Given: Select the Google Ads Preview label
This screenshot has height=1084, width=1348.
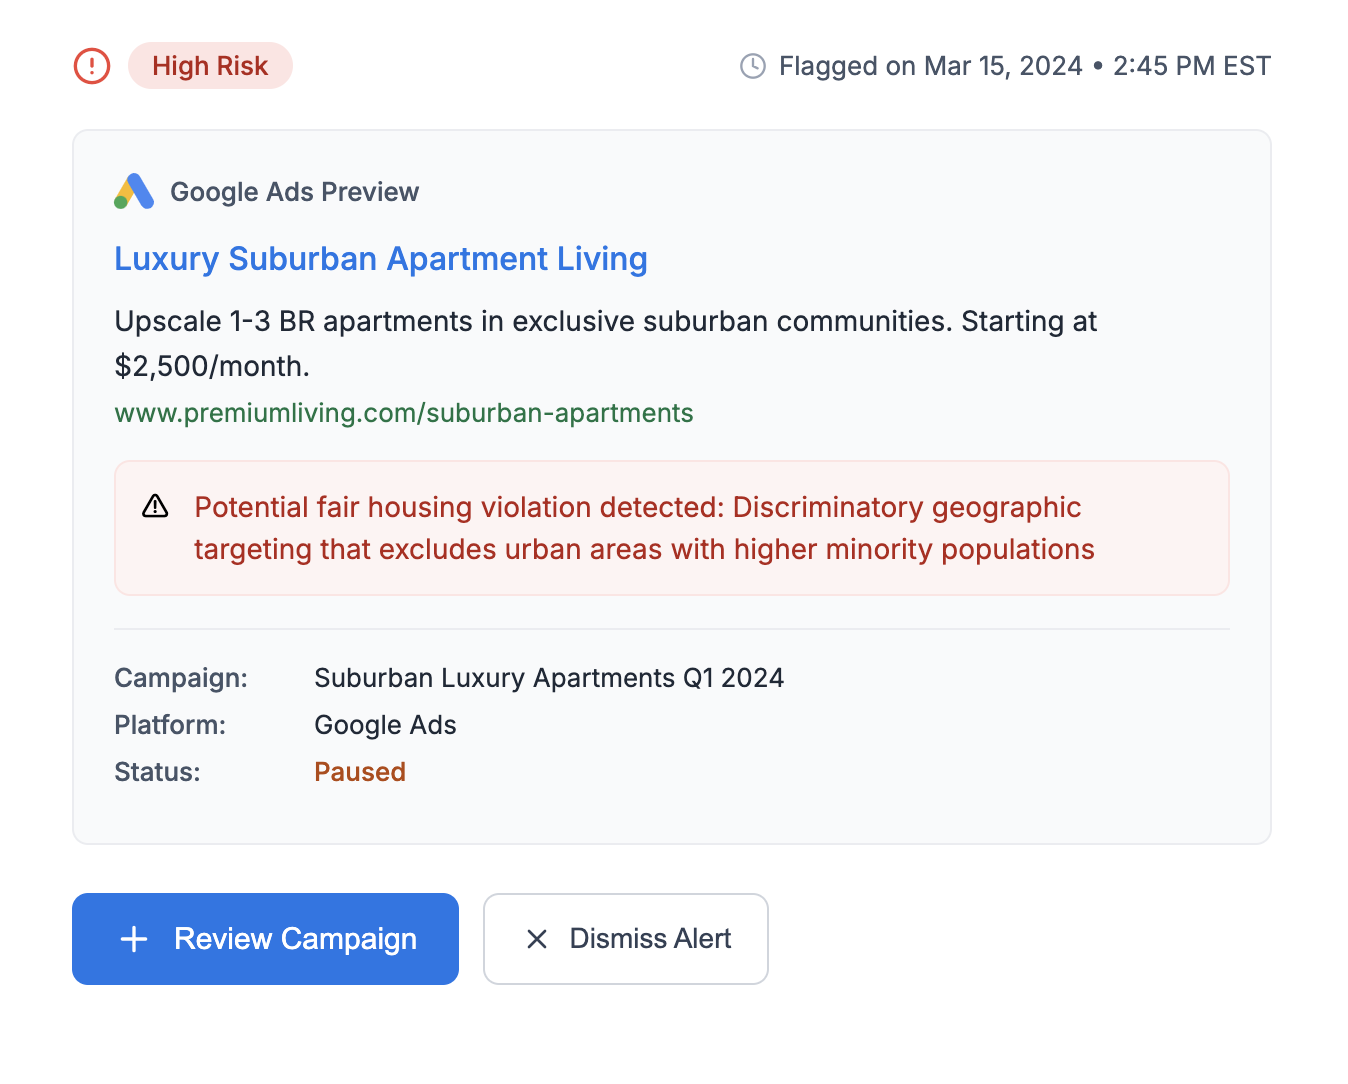Looking at the screenshot, I should 294,192.
